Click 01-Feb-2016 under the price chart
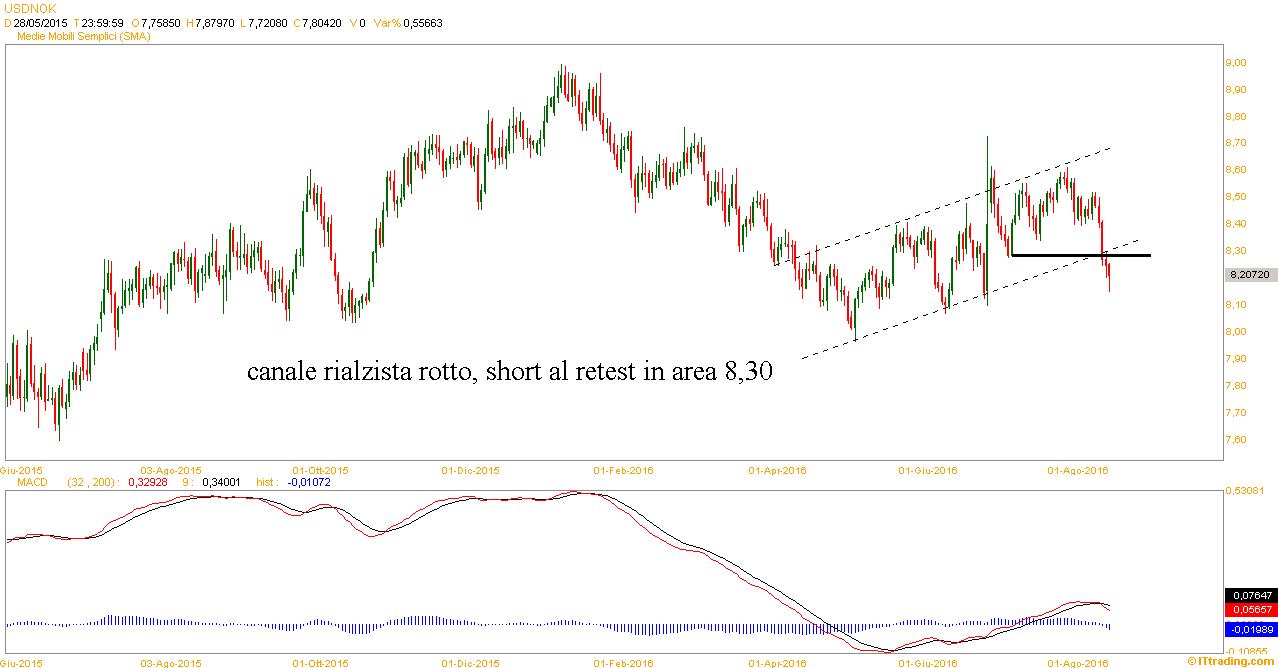This screenshot has height=668, width=1278. (x=623, y=469)
